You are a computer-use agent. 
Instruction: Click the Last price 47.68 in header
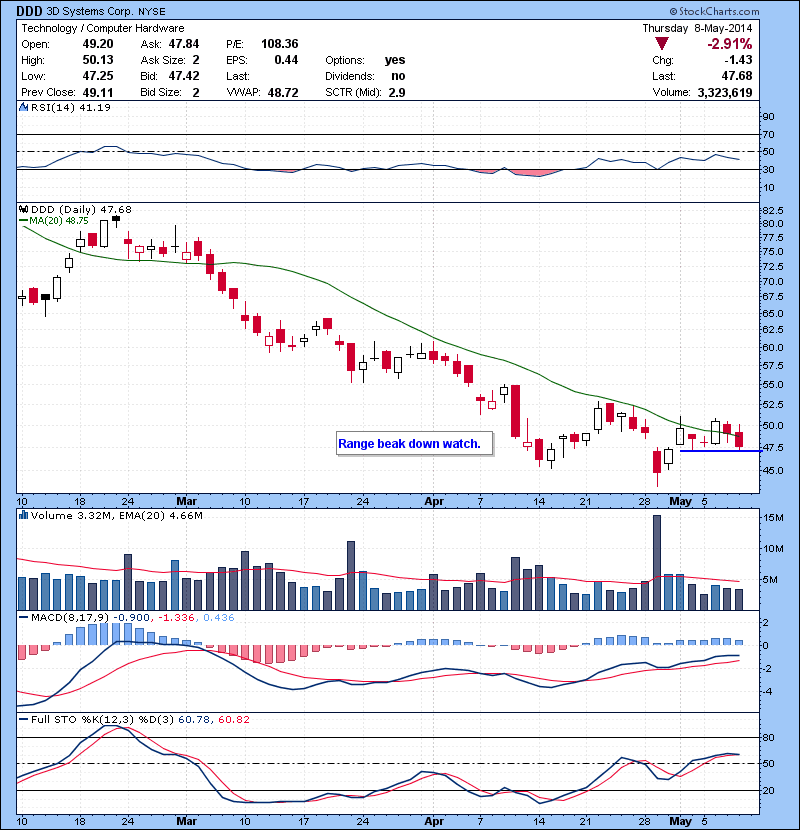(x=736, y=76)
